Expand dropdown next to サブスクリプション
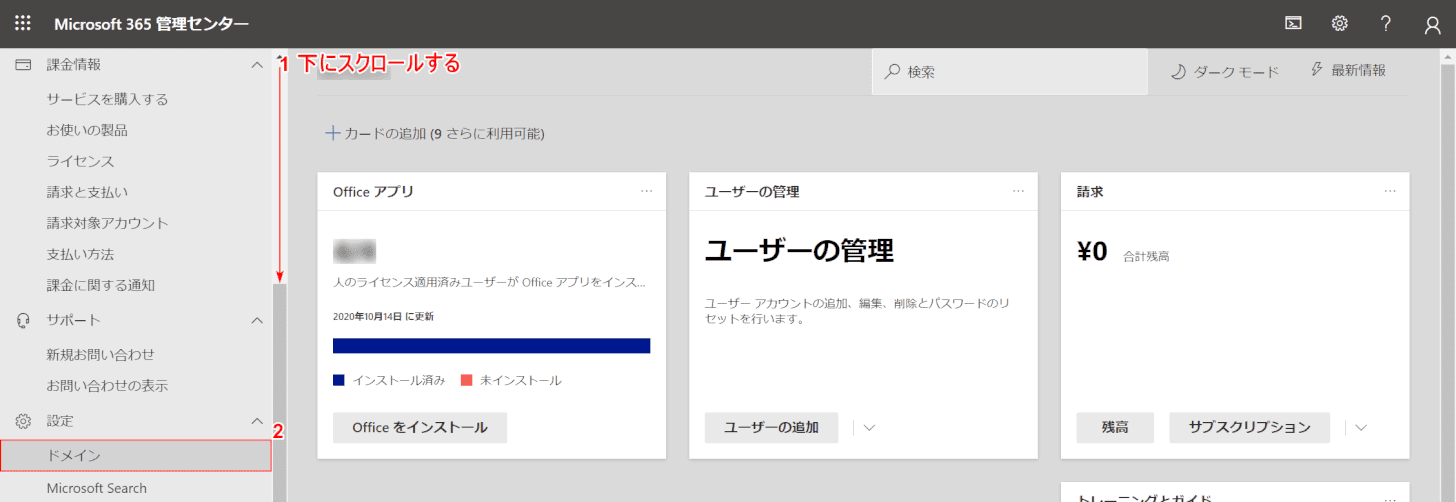Viewport: 1456px width, 502px height. click(x=1361, y=428)
